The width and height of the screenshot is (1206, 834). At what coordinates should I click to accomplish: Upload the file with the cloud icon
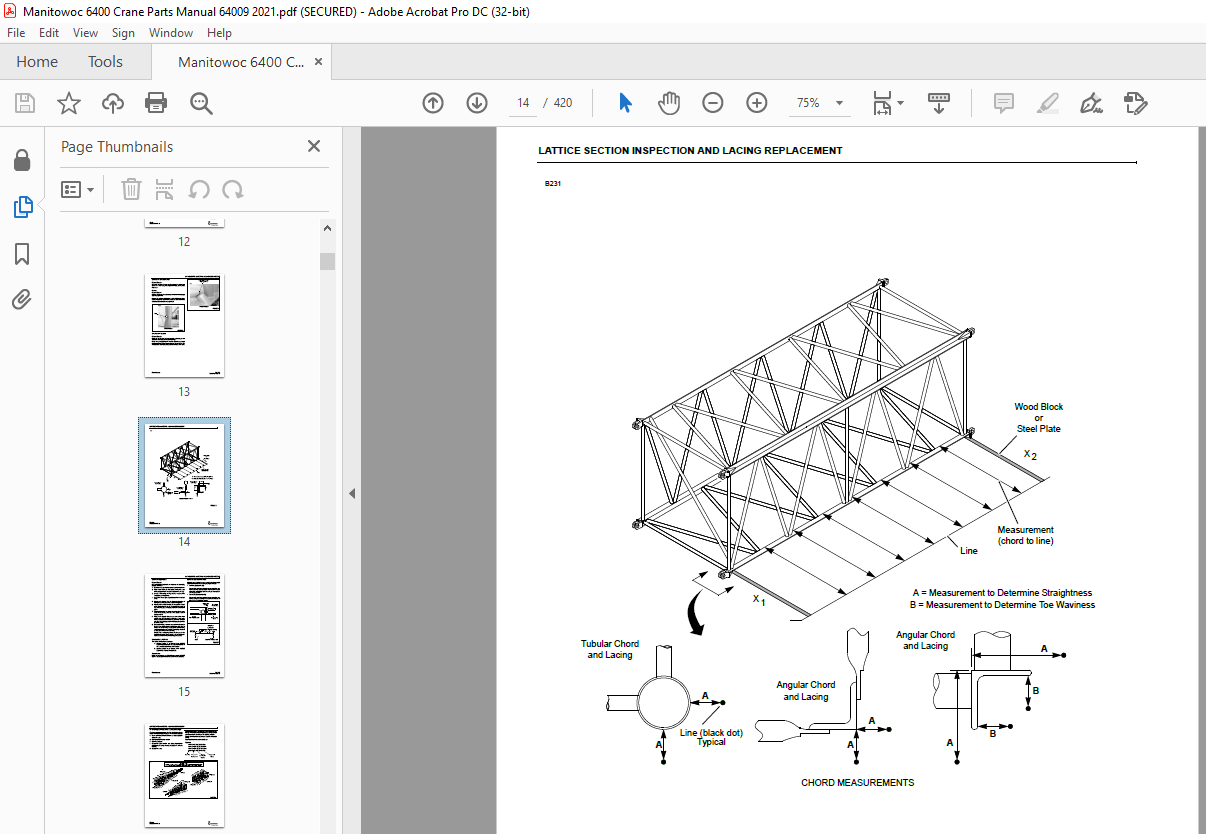[x=113, y=103]
